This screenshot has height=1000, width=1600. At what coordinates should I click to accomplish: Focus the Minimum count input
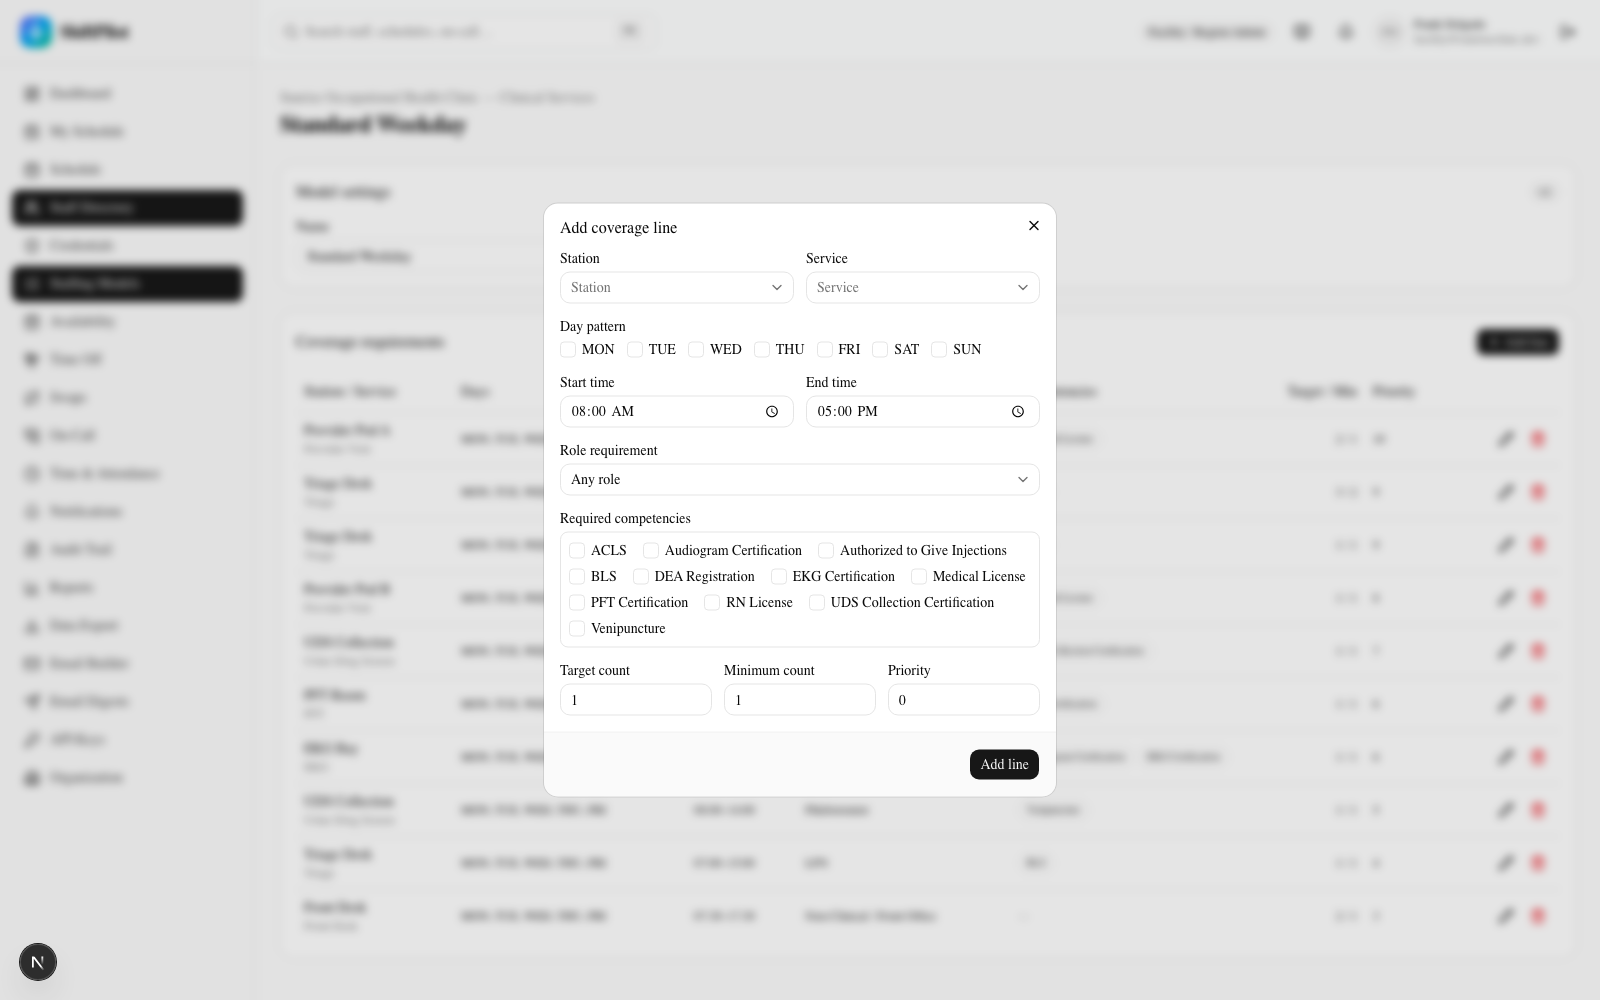[x=800, y=700]
